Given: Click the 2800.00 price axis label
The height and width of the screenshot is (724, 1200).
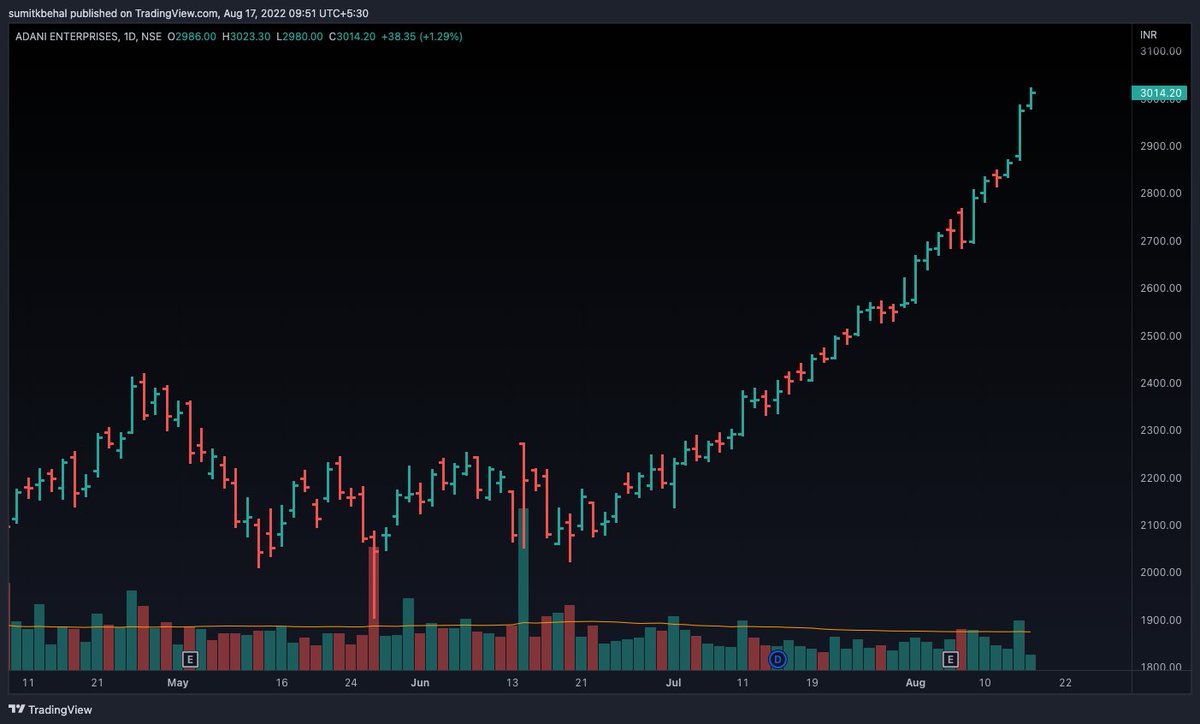Looking at the screenshot, I should (x=1162, y=193).
